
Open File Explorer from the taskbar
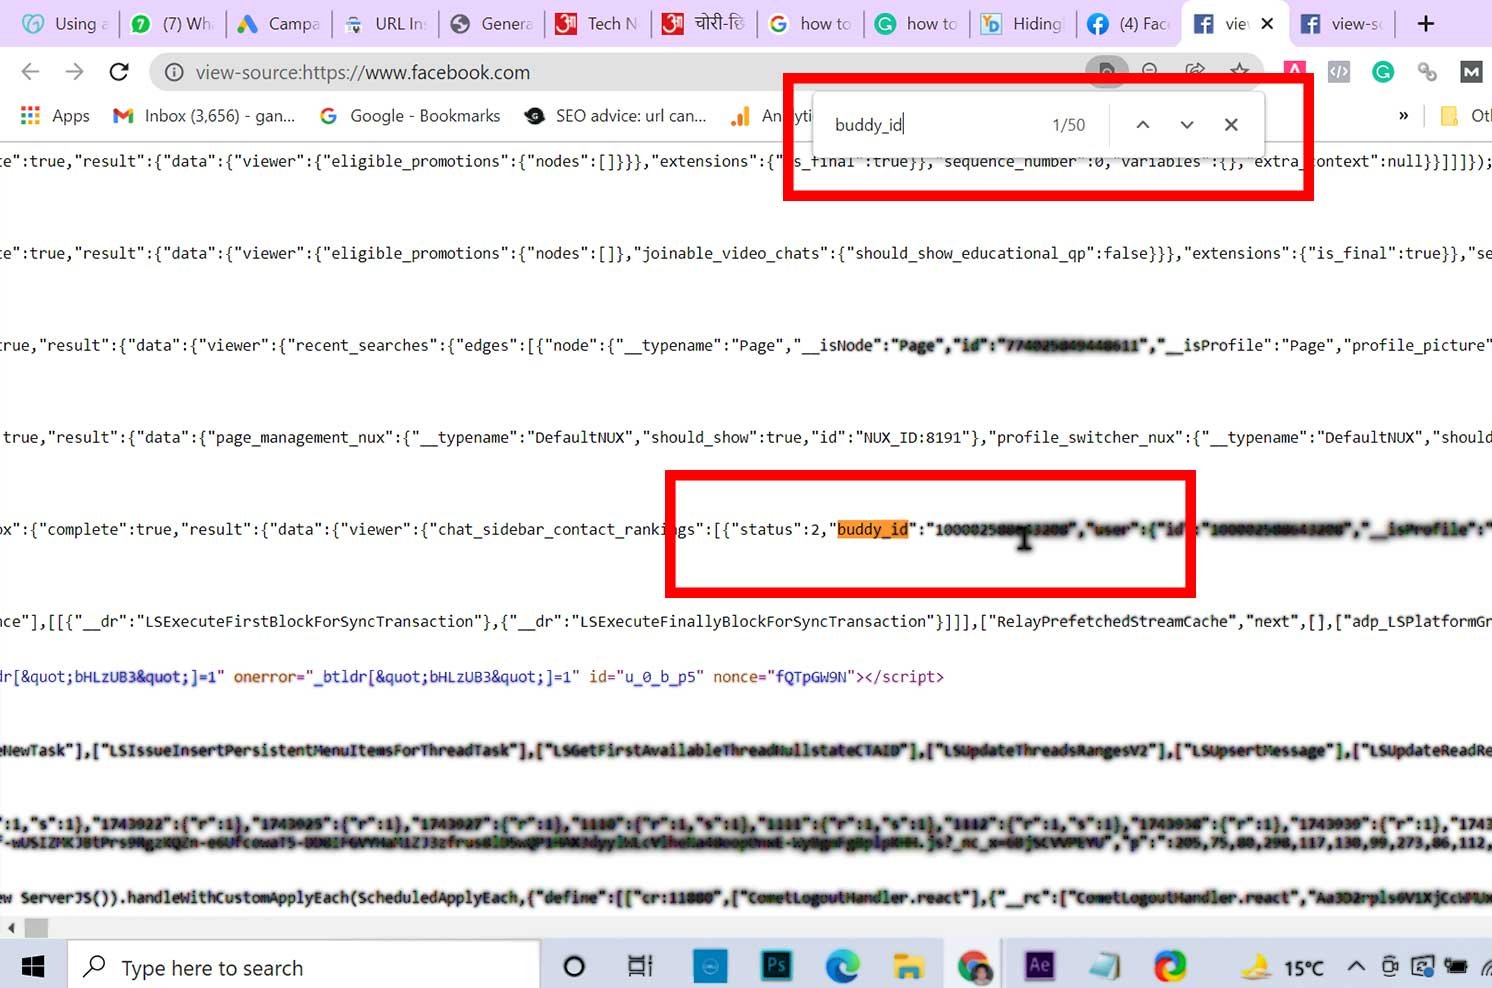click(x=908, y=966)
